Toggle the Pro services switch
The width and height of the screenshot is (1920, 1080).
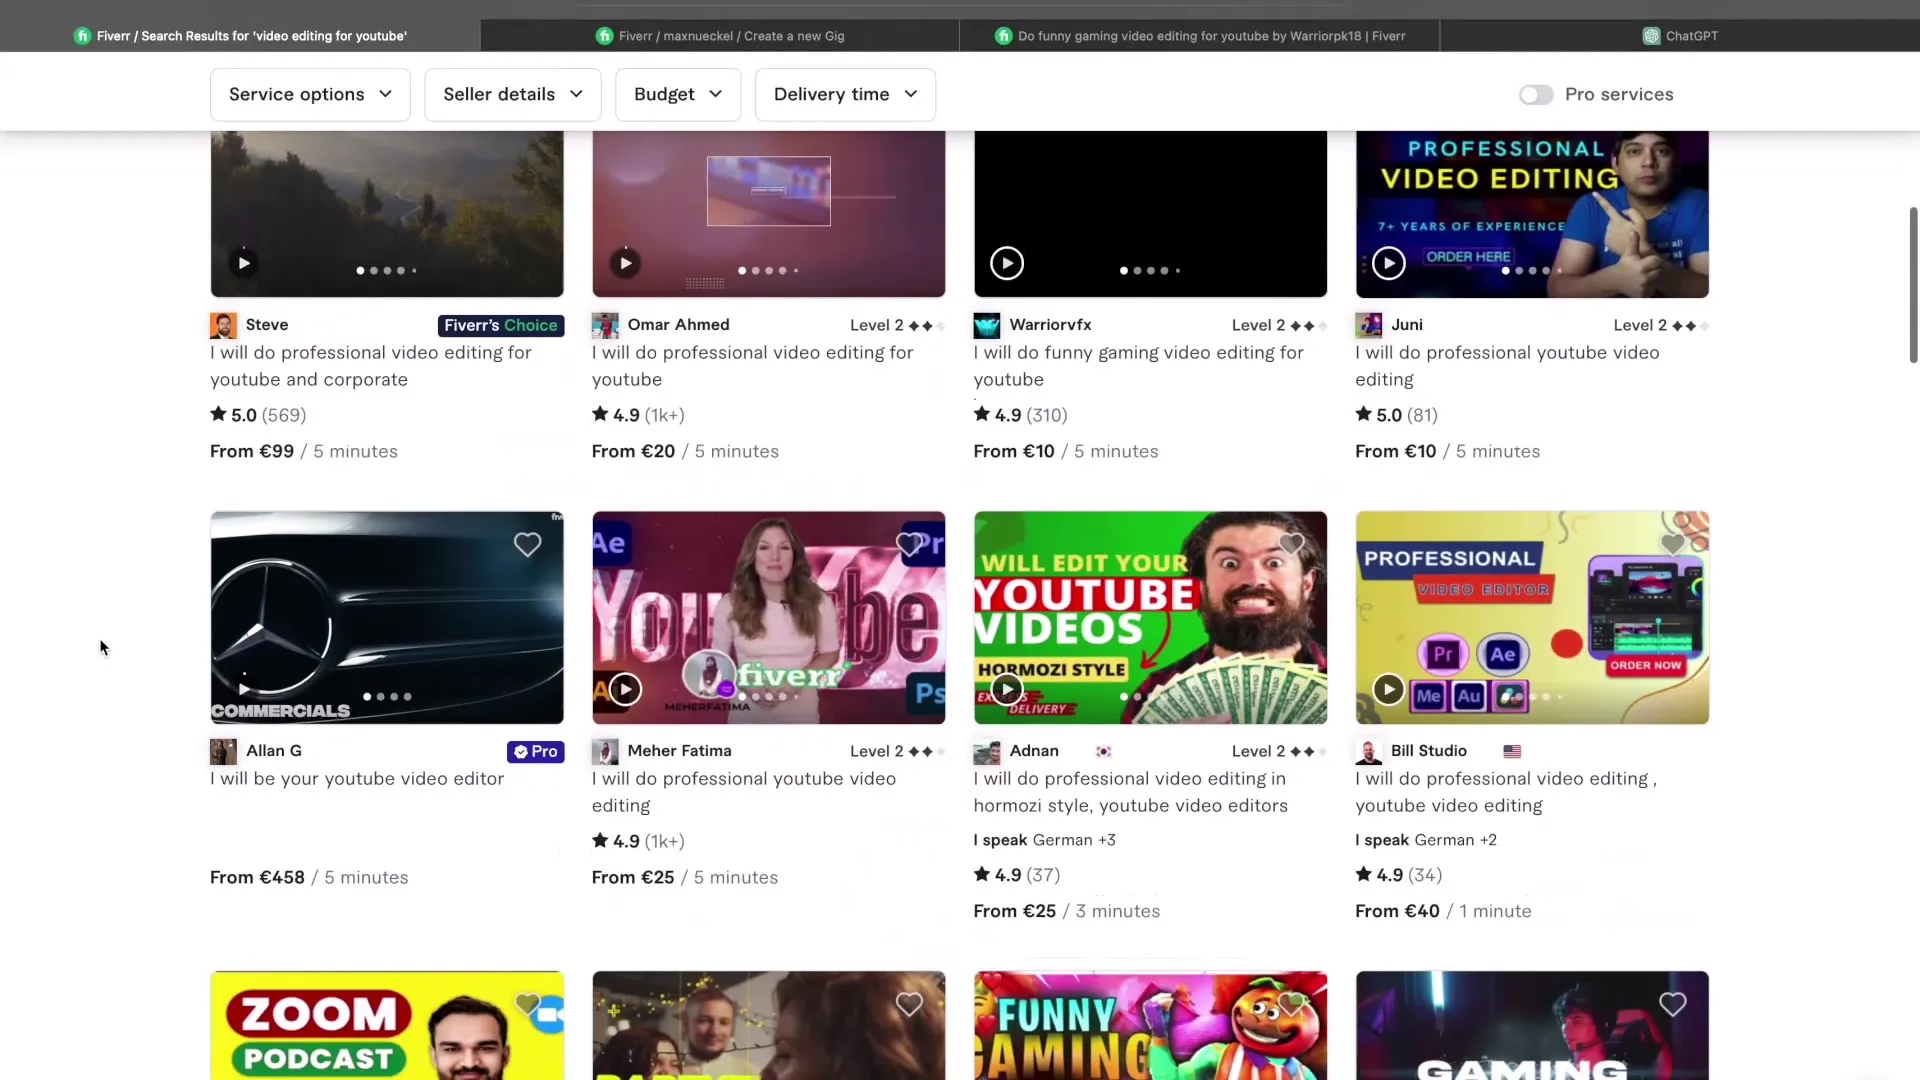click(1536, 94)
